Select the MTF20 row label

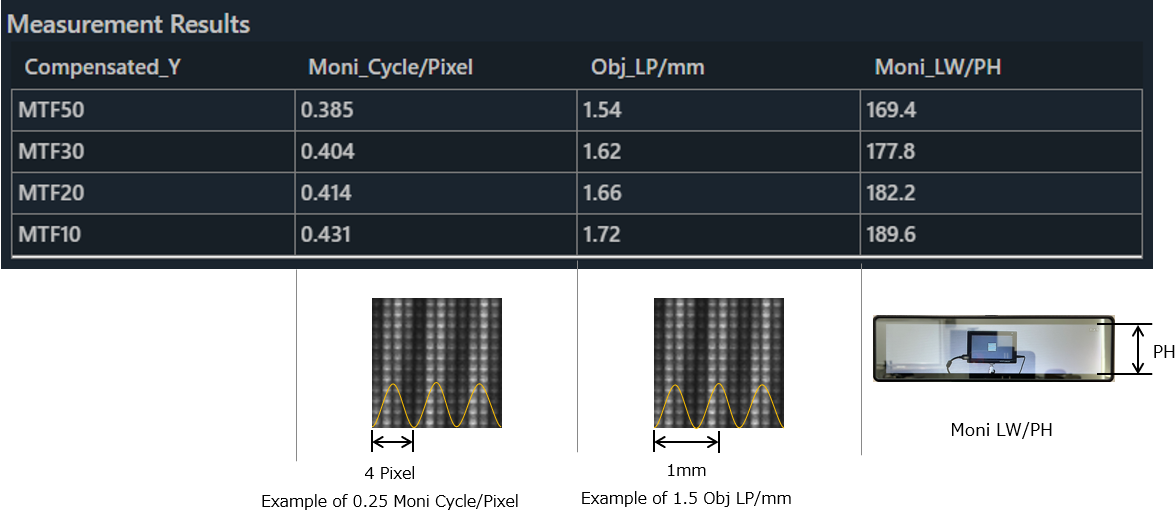pyautogui.click(x=50, y=194)
